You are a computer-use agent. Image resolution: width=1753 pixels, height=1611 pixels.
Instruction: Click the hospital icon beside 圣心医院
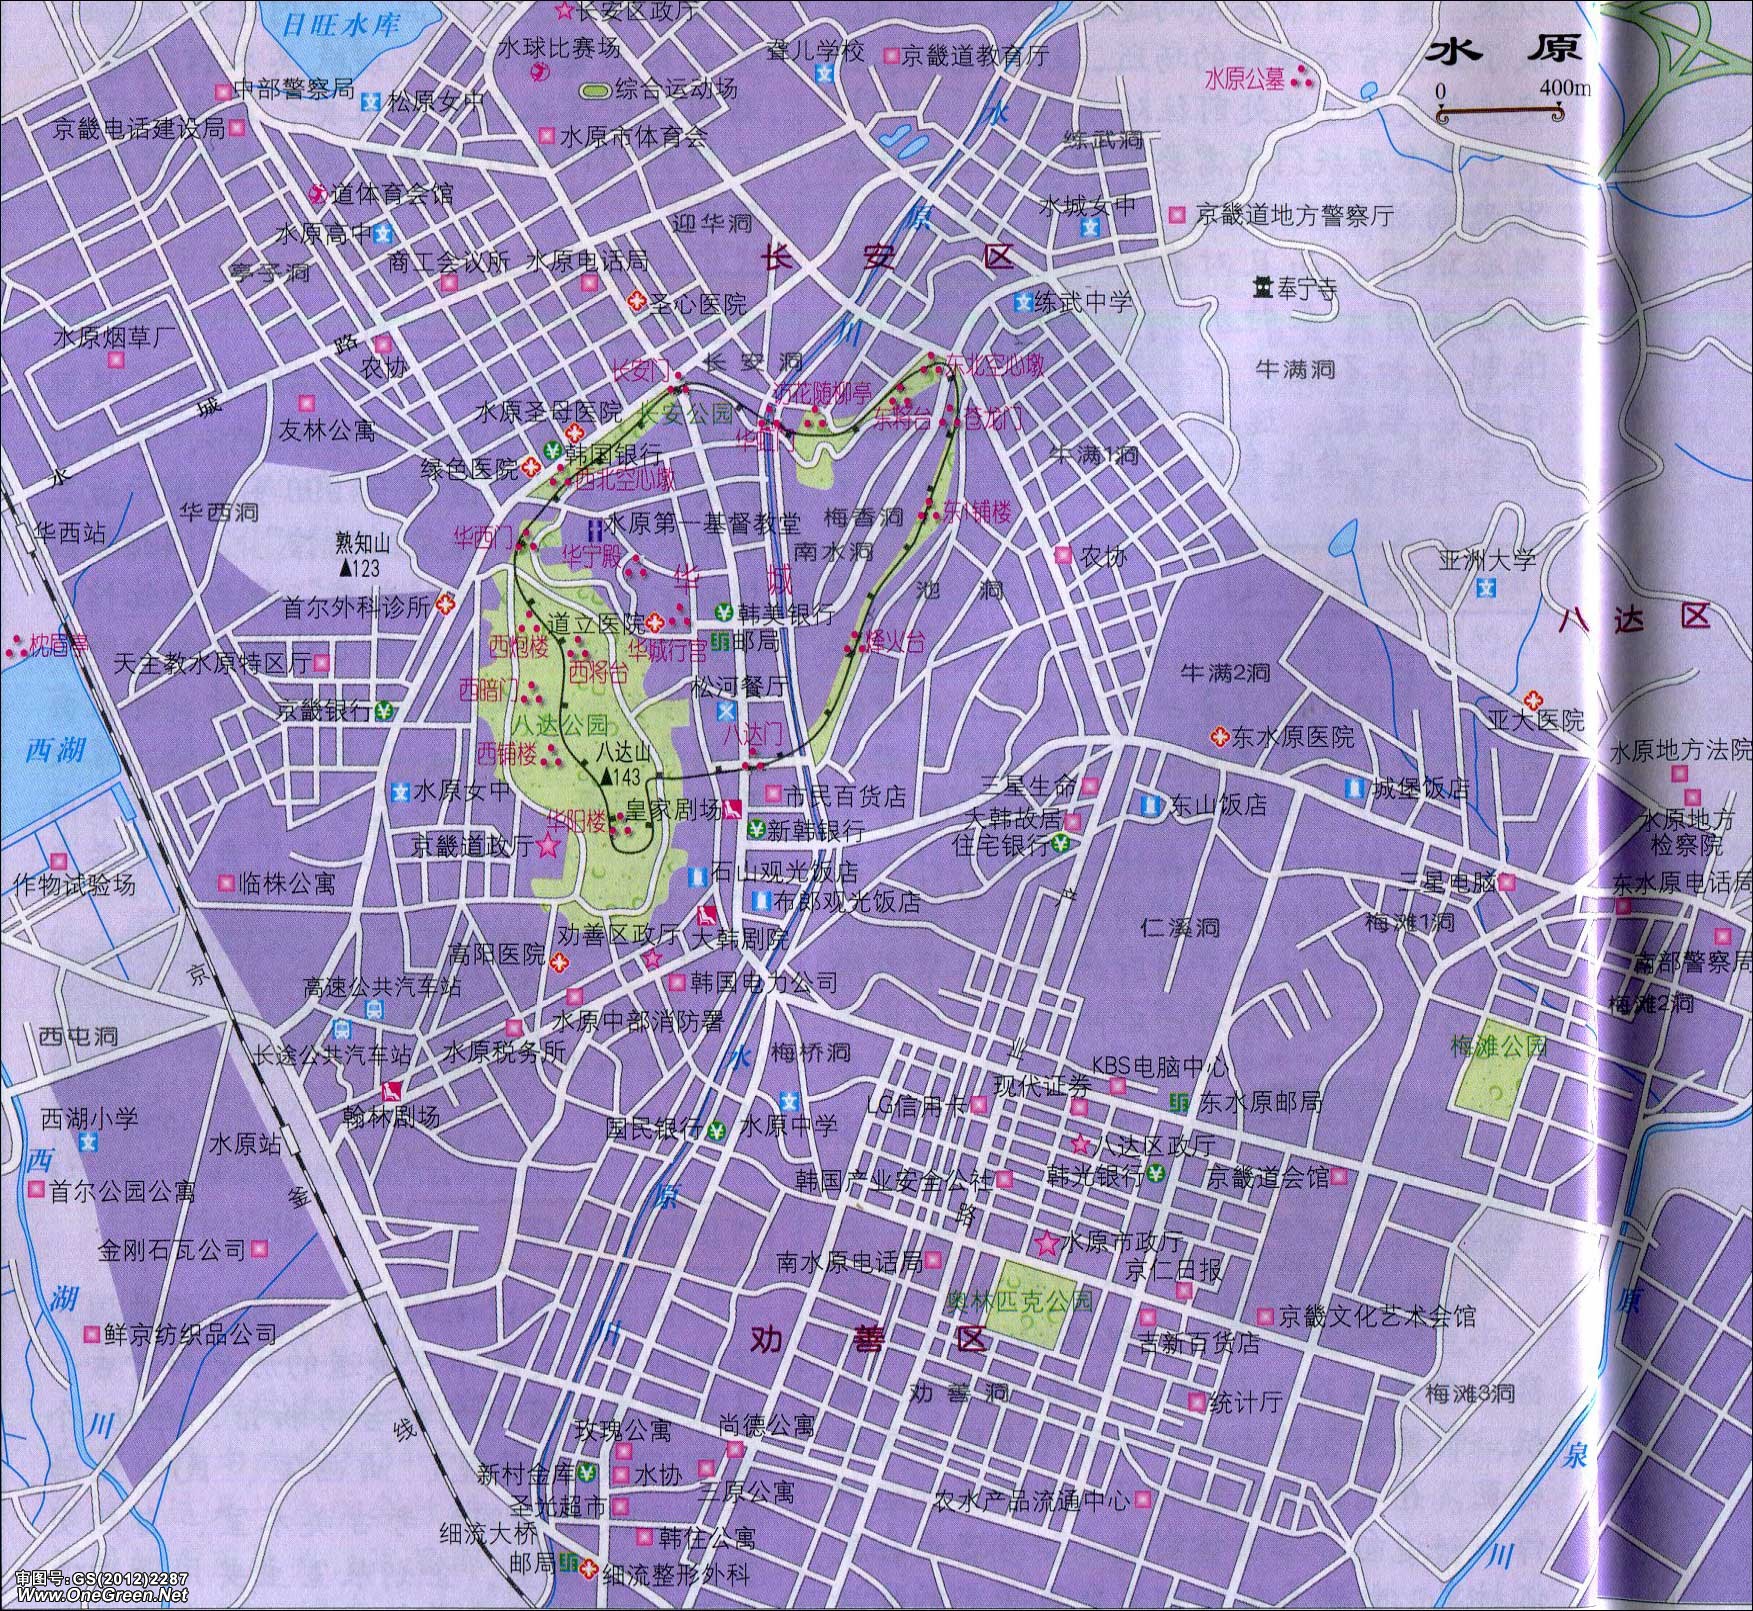[x=635, y=300]
